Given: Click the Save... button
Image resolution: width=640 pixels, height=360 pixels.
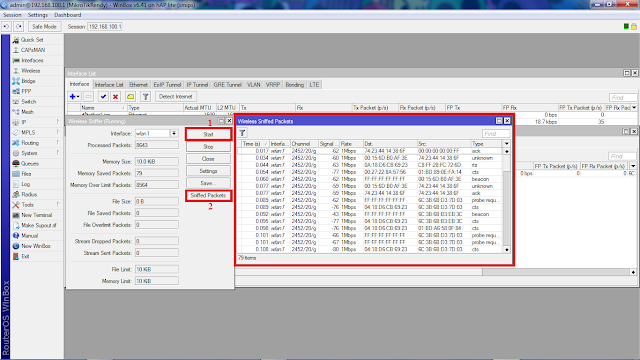Looking at the screenshot, I should pyautogui.click(x=208, y=183).
